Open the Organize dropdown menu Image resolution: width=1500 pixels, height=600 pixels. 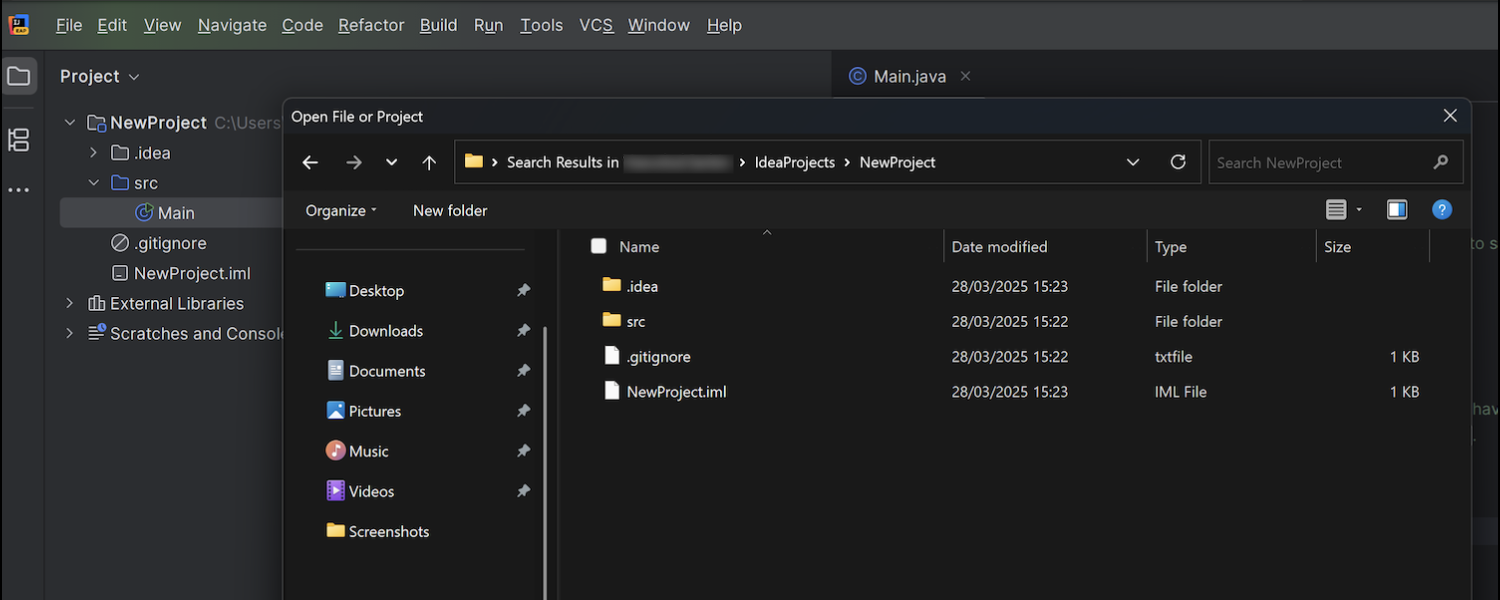pyautogui.click(x=341, y=210)
